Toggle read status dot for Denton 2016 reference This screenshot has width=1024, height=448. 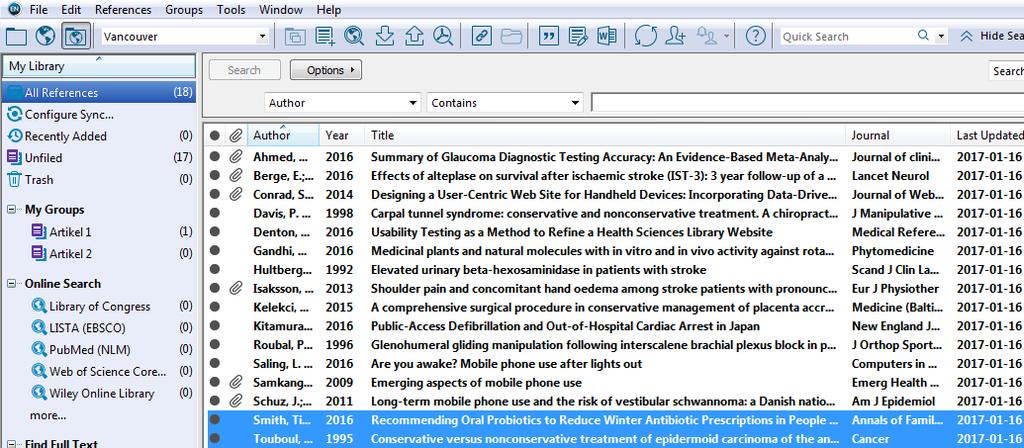(x=215, y=232)
